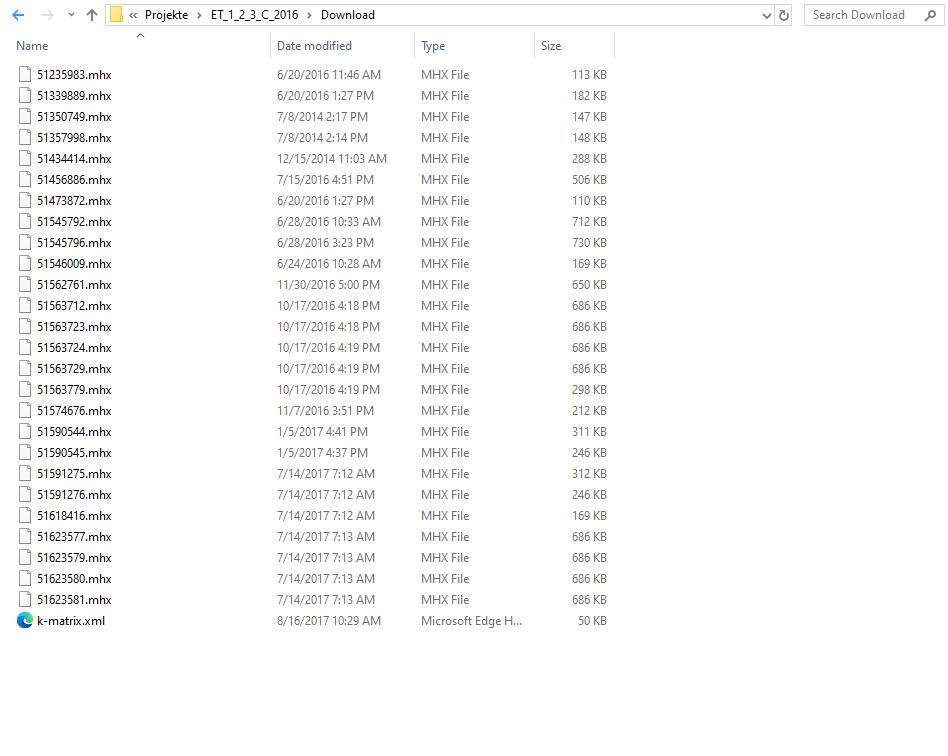This screenshot has height=756, width=948.
Task: Sort files by Type column
Action: pos(433,46)
